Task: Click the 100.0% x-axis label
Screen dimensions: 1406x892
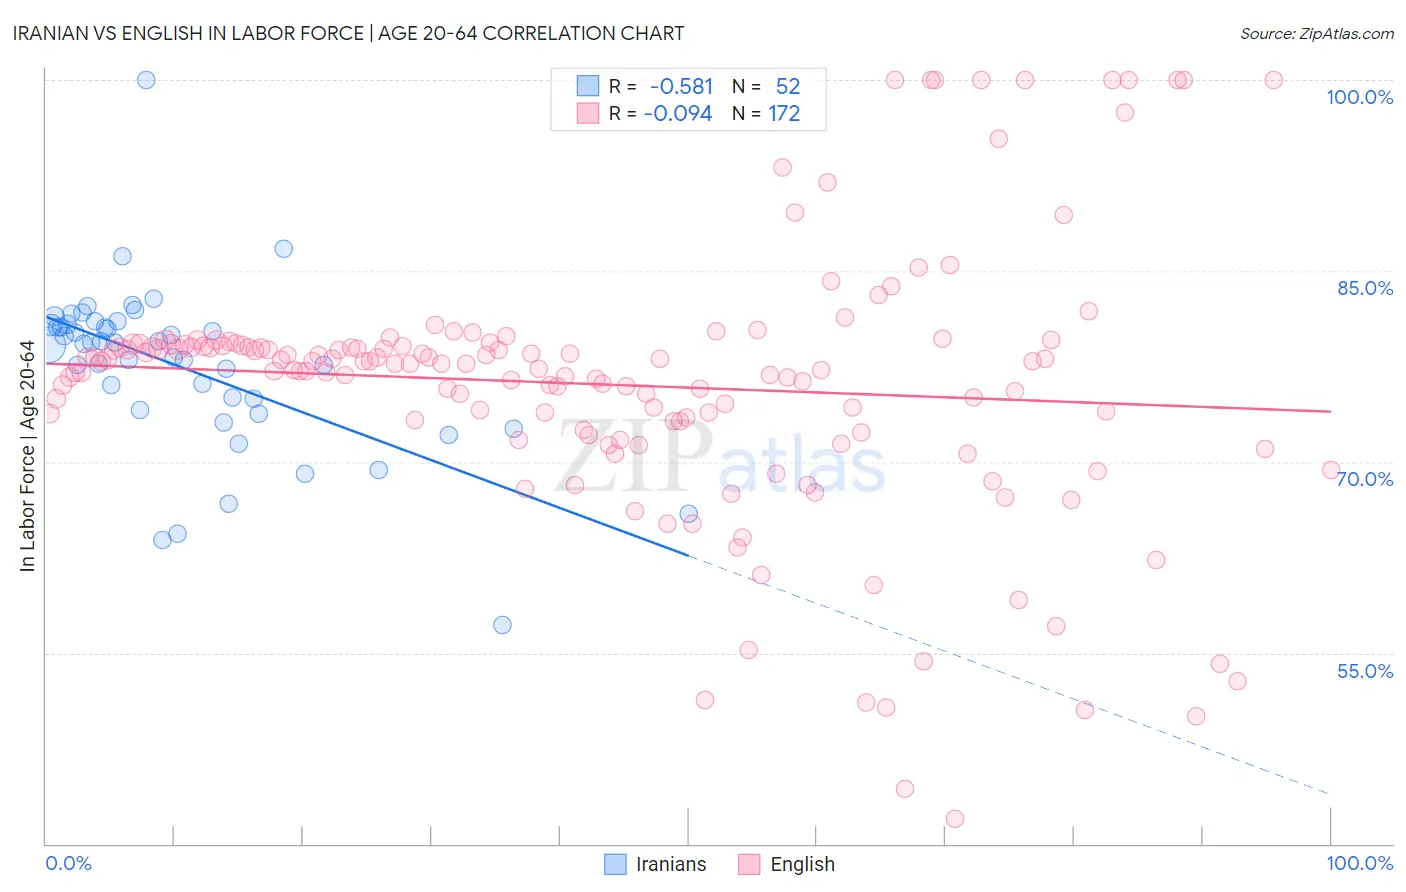Action: (1359, 863)
